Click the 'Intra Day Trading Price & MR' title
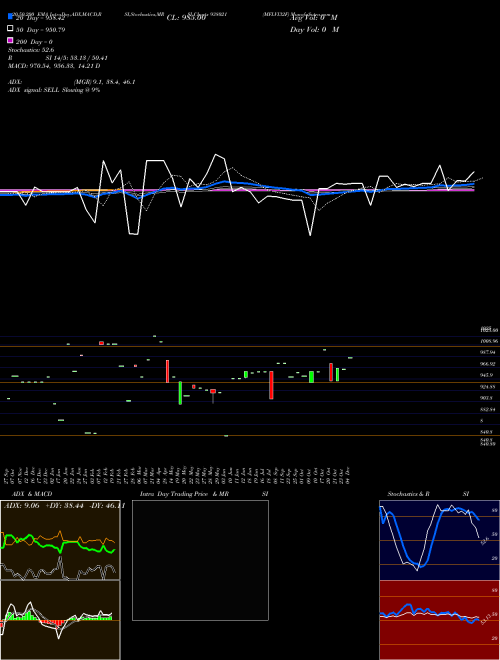This screenshot has width=500, height=660. click(x=184, y=494)
